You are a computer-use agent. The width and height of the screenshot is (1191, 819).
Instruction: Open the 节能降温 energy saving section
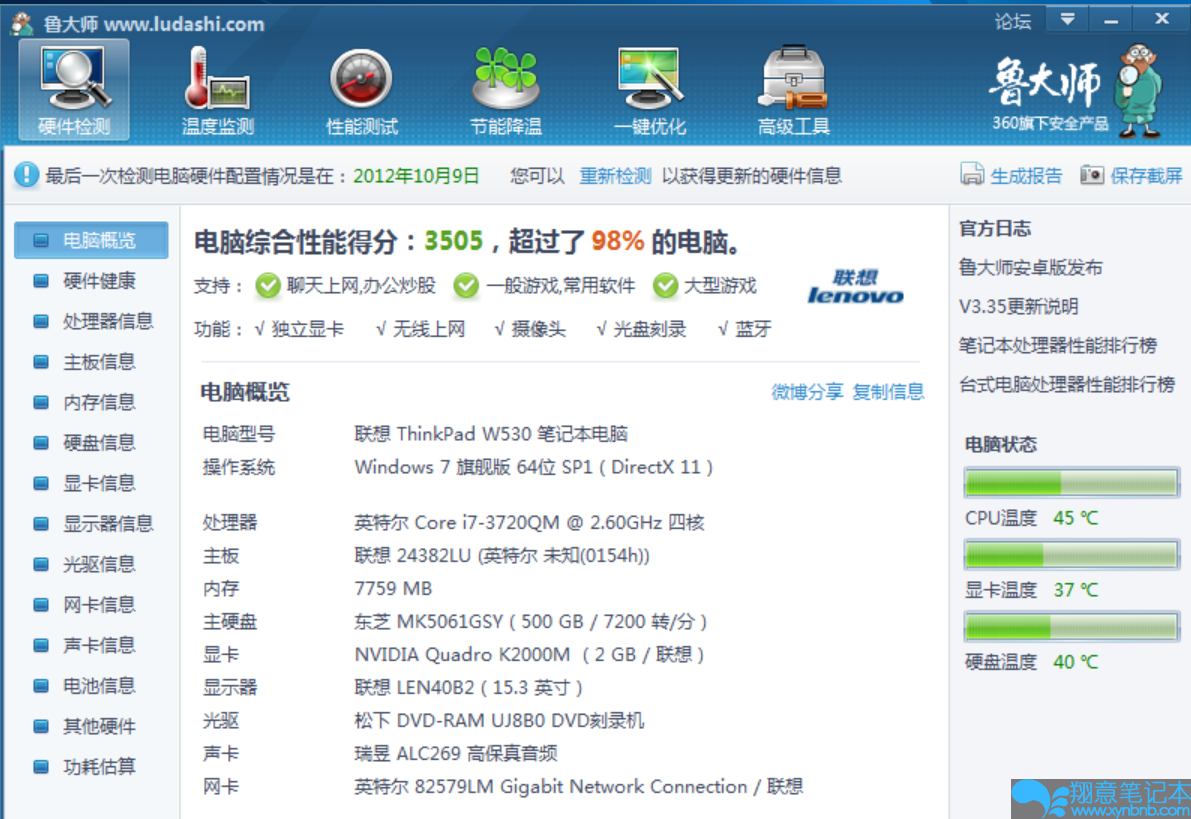pos(506,90)
